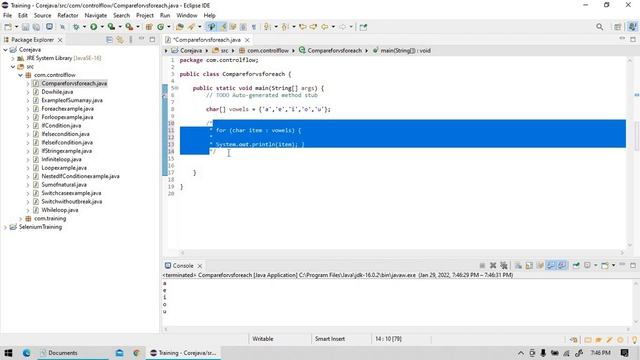Toggle Show Console on Standard Error
Screen dimensions: 640x360
click(562, 265)
